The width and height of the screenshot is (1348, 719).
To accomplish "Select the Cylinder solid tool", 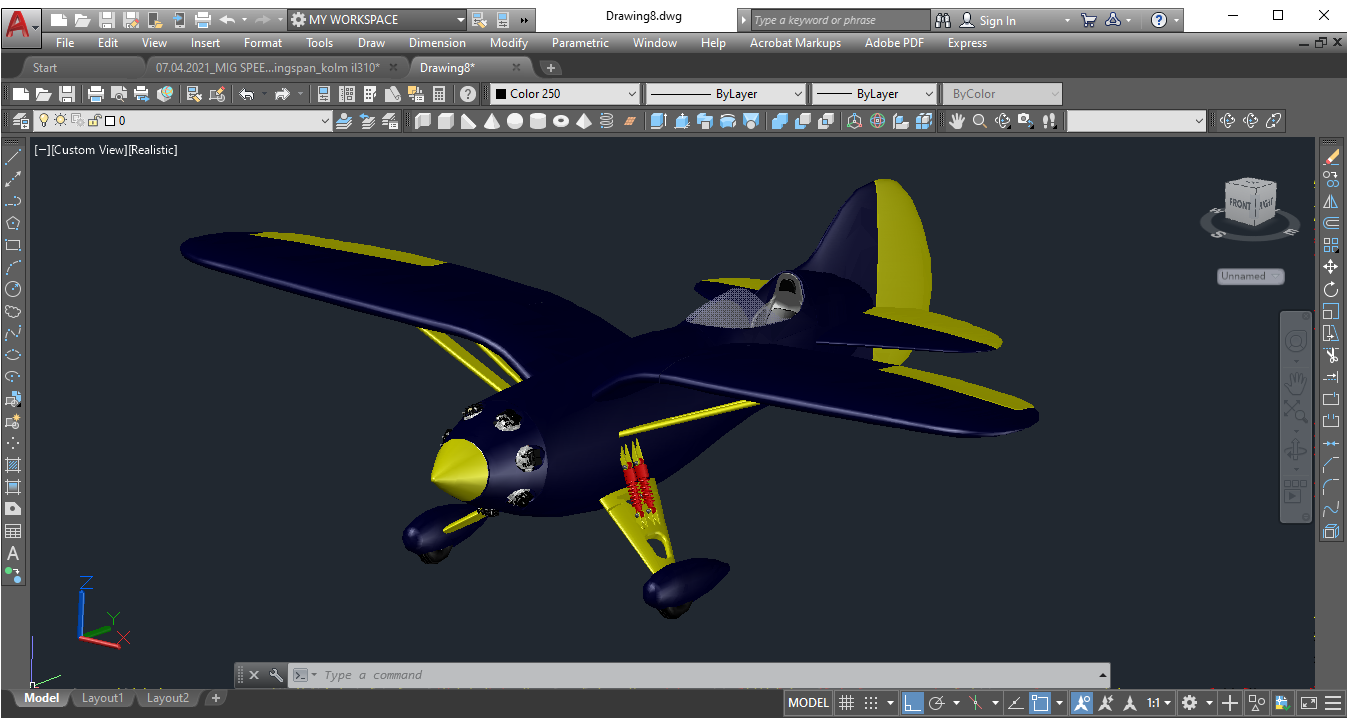I will [x=537, y=121].
